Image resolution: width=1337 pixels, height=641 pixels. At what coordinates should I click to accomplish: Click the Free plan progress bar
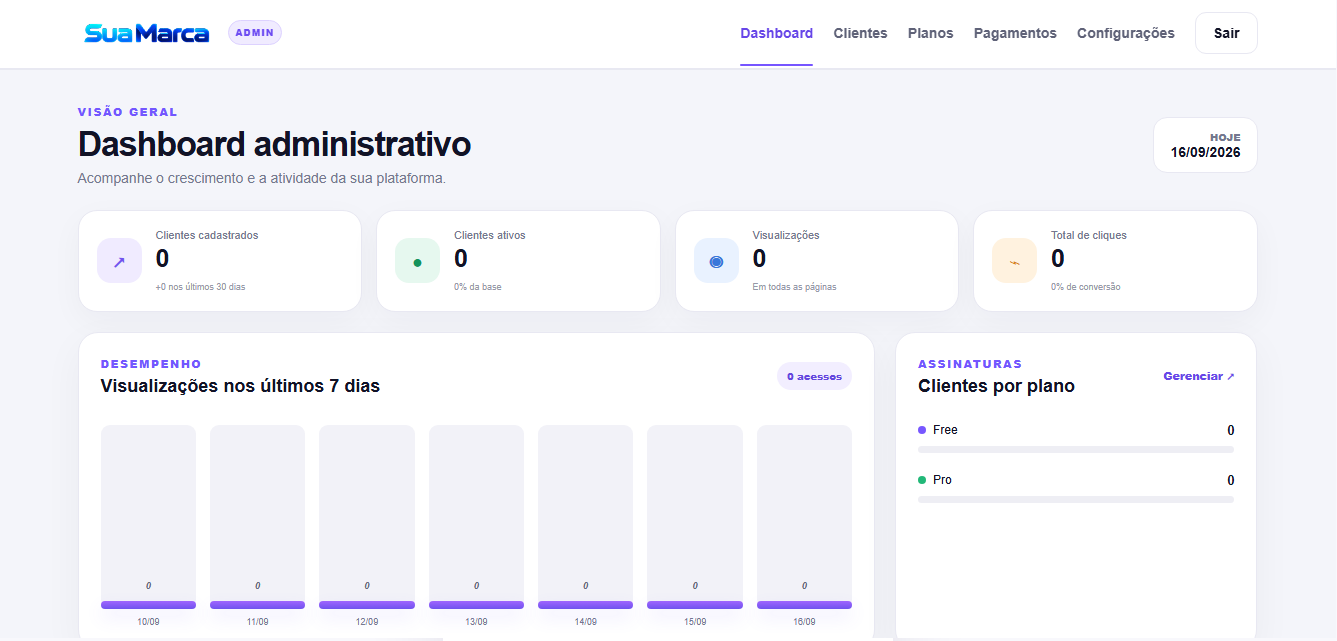pos(1076,450)
